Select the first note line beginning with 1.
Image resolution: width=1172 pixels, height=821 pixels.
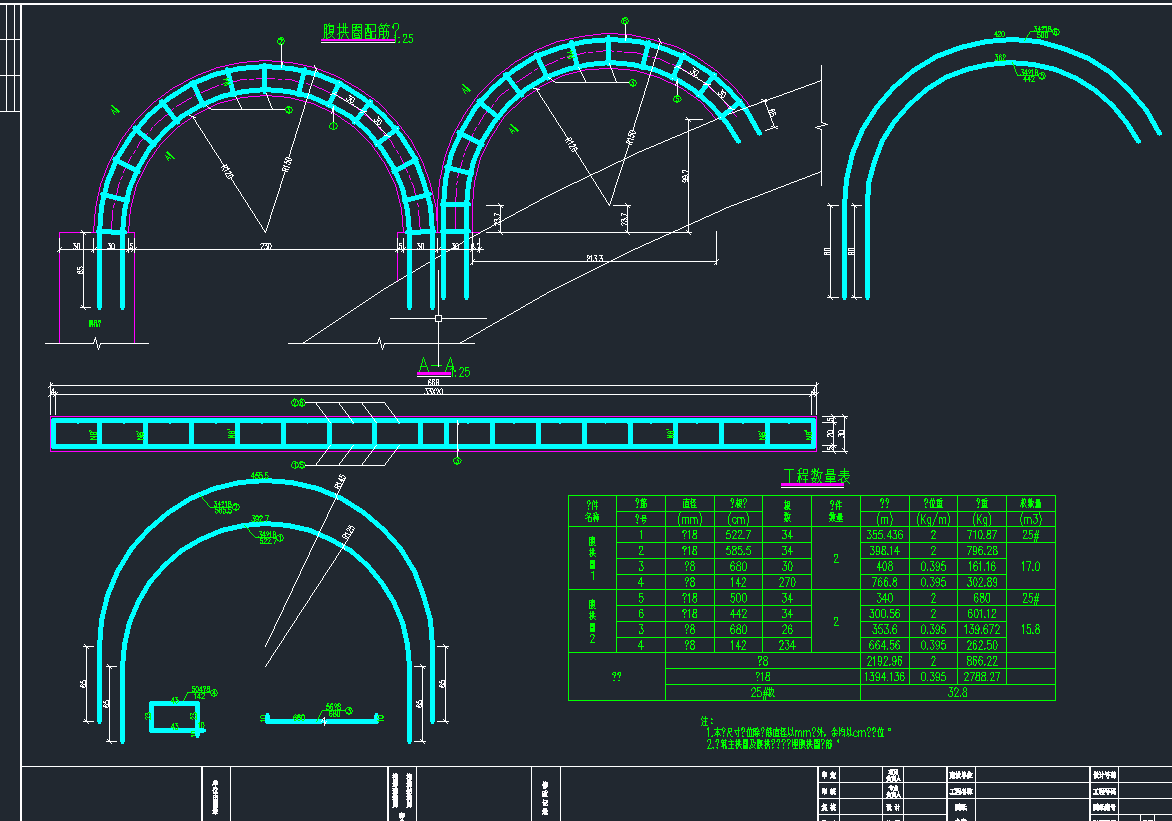(799, 733)
